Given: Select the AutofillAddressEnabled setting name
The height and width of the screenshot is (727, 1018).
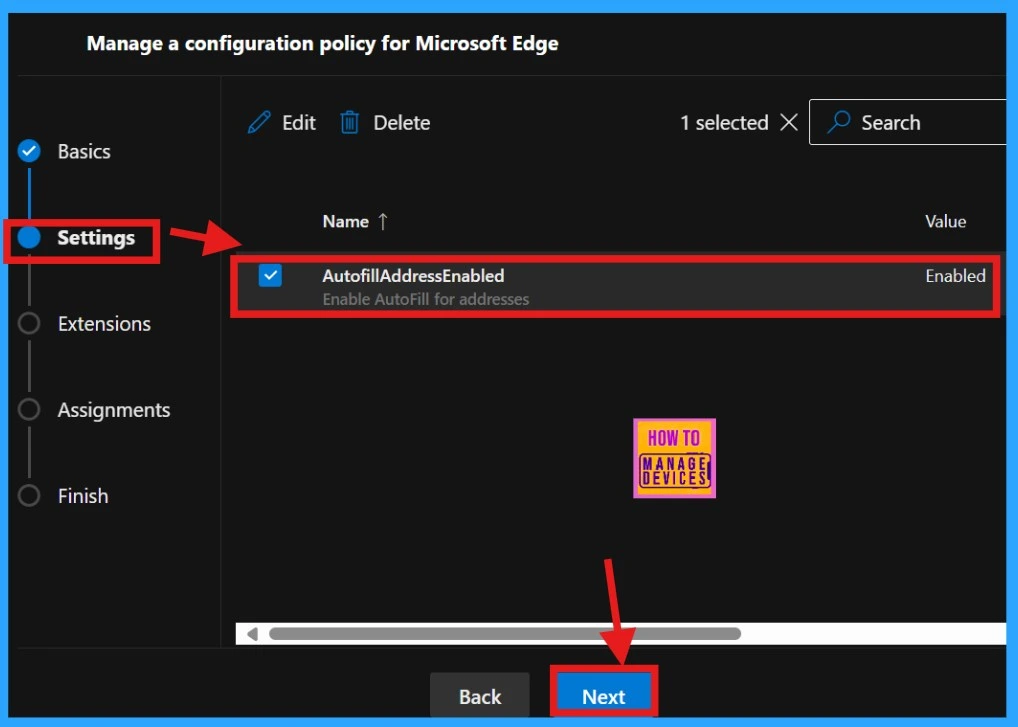Looking at the screenshot, I should coord(413,276).
